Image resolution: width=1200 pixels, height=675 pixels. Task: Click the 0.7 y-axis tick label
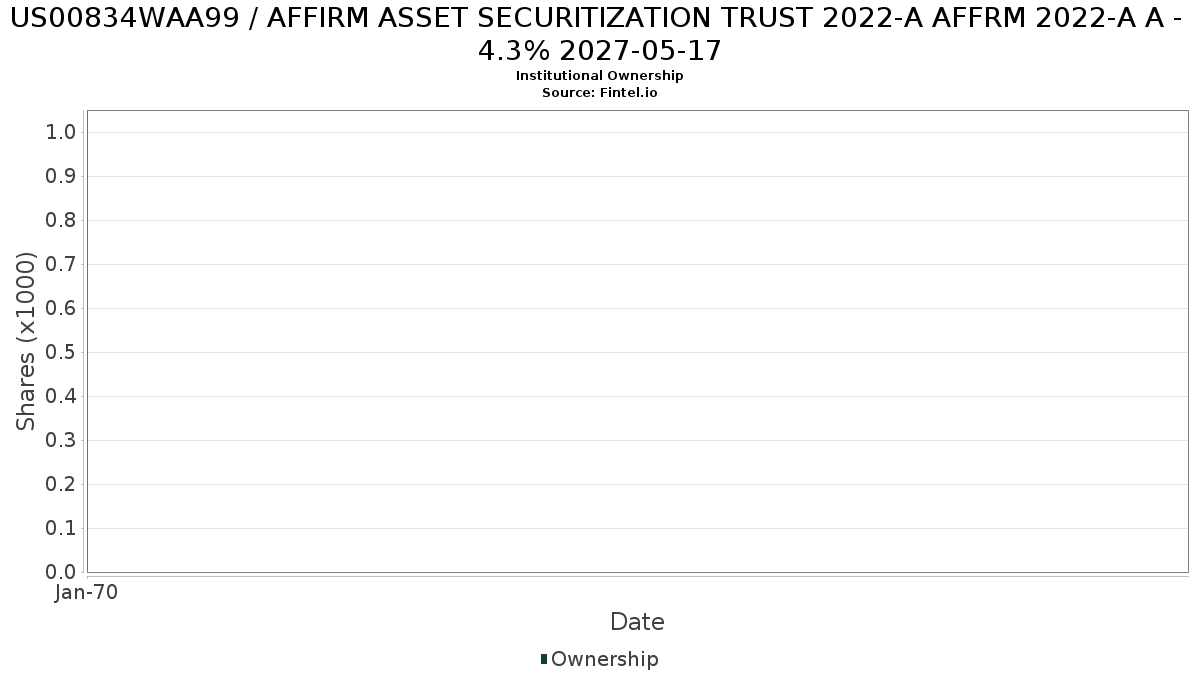(62, 265)
